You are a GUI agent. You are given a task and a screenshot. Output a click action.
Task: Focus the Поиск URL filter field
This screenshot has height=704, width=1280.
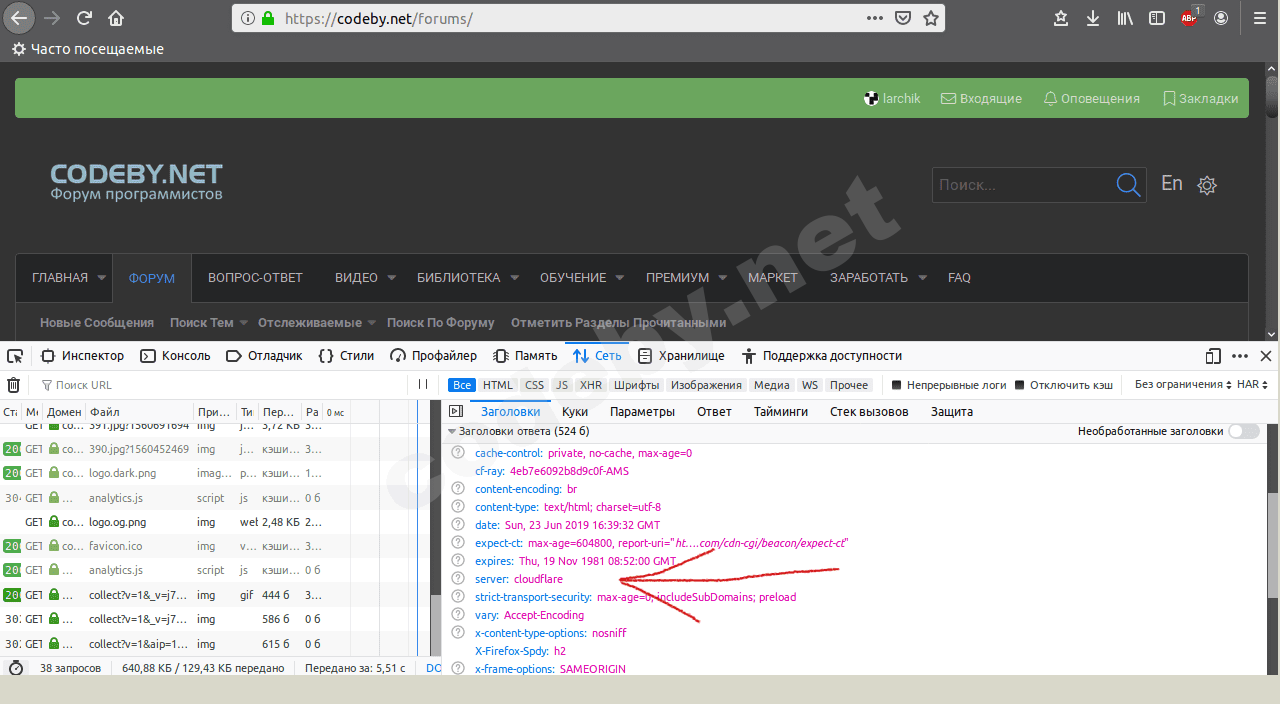[220, 385]
